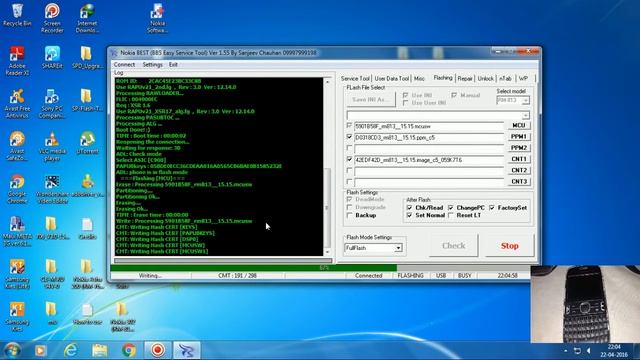Enable the CNT2 file row checkbox
The image size is (640, 360).
coord(349,170)
